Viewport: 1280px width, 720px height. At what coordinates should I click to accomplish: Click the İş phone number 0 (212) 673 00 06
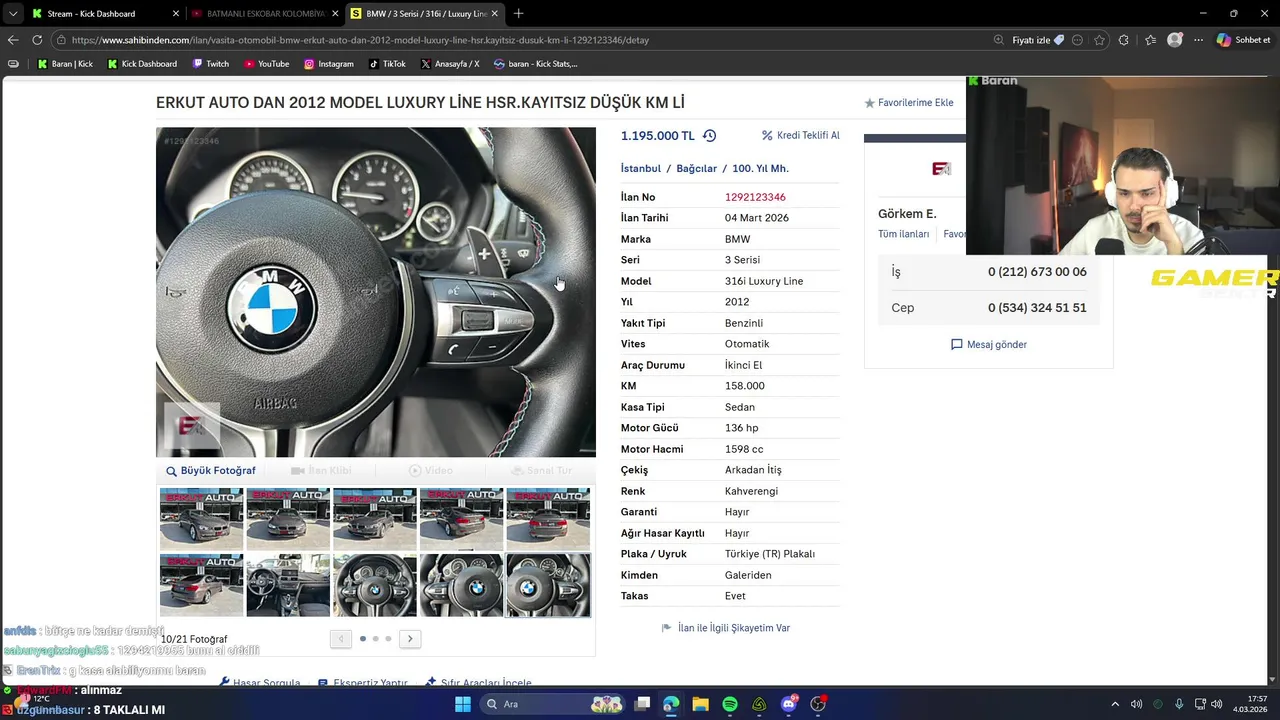pos(1037,272)
